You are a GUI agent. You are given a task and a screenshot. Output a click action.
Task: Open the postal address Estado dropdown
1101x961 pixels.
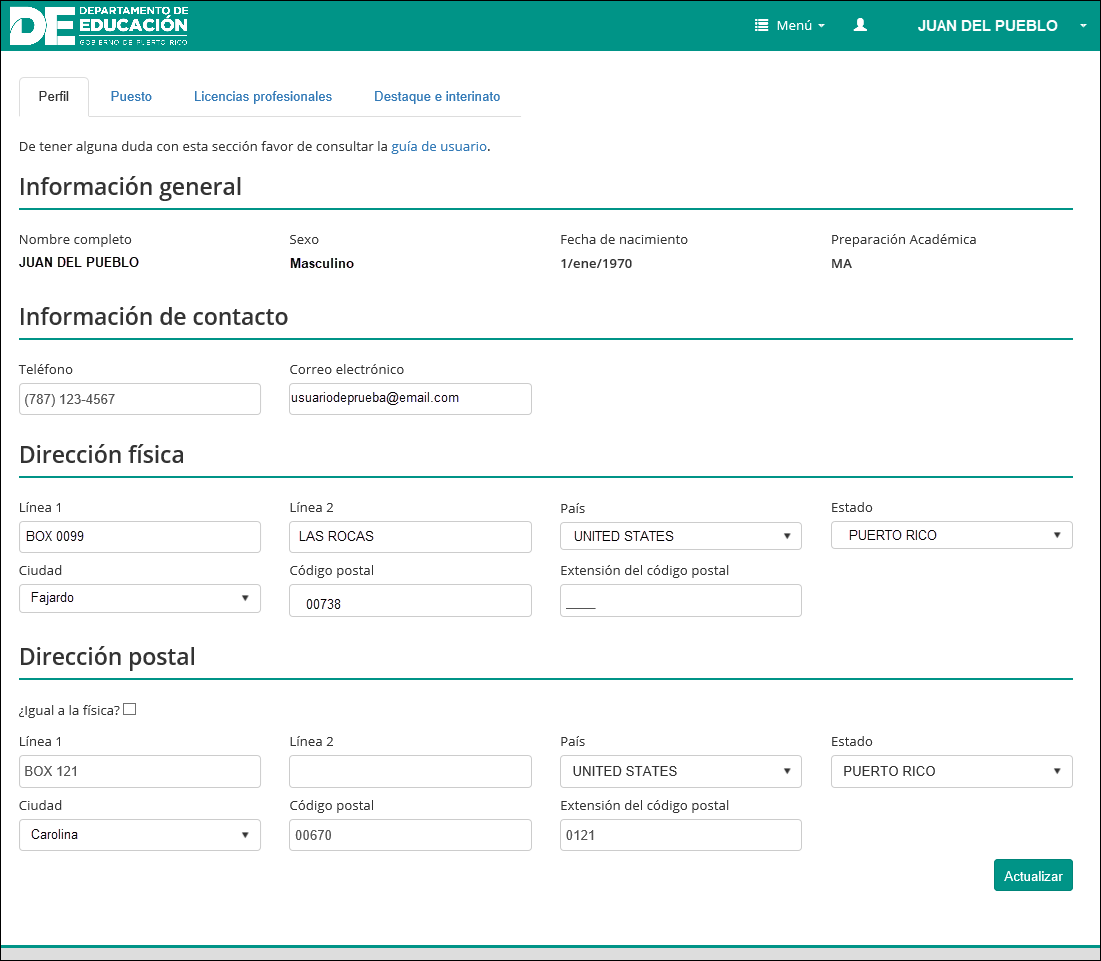click(951, 771)
